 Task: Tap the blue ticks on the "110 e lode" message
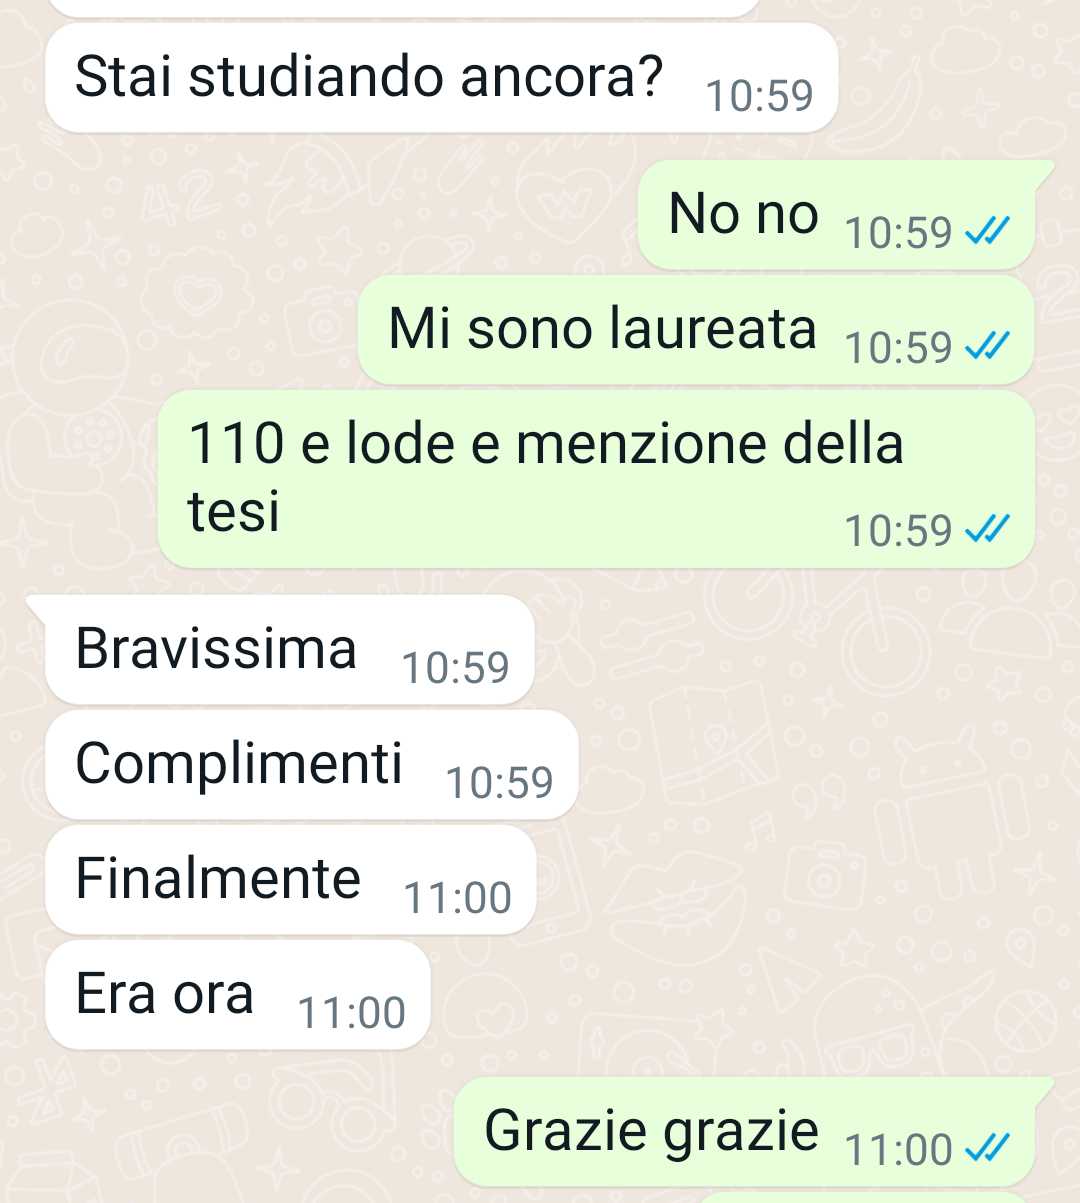(x=987, y=530)
